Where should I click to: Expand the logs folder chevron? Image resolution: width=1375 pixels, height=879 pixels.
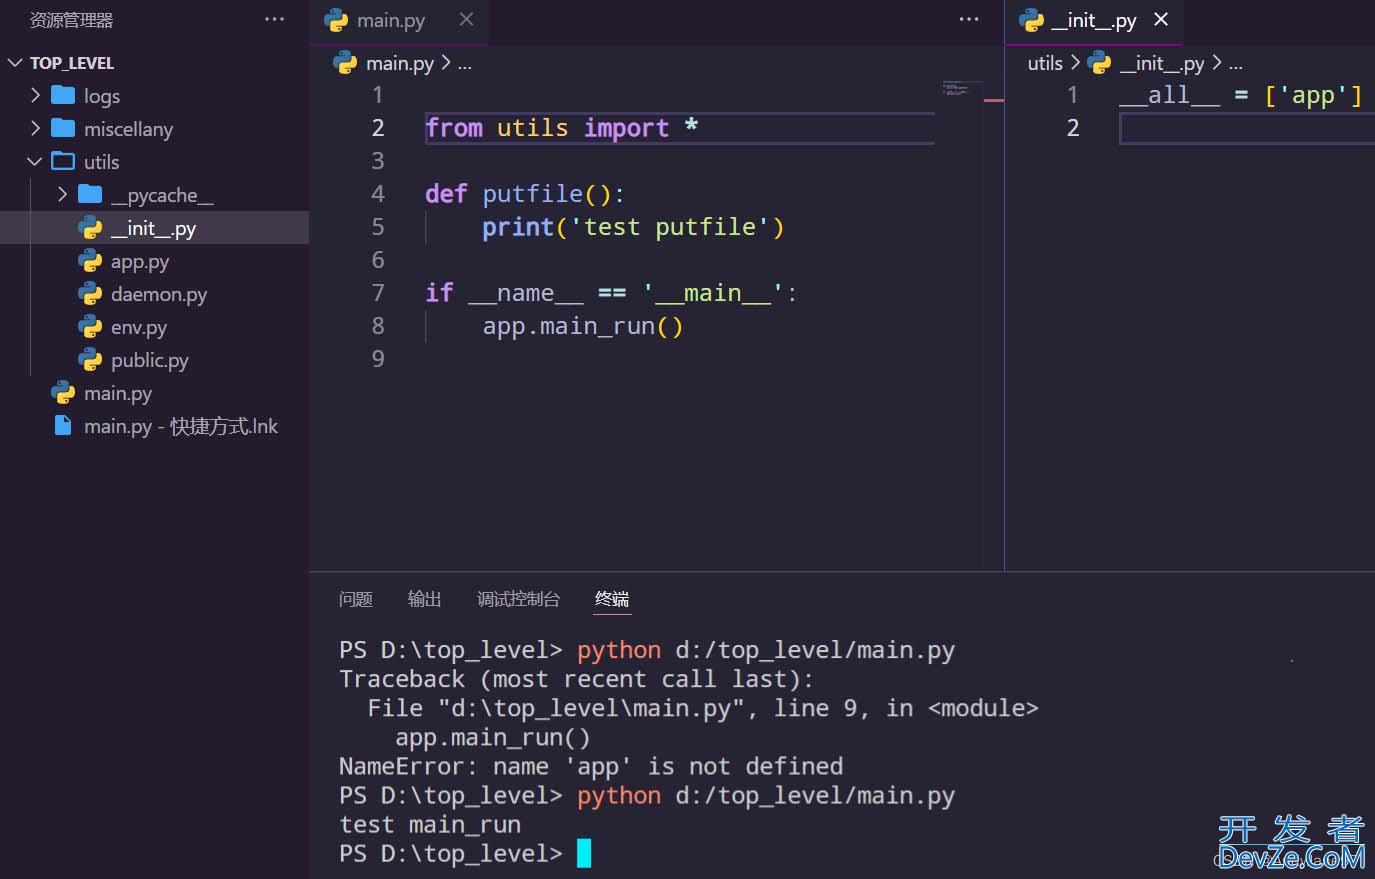click(36, 95)
